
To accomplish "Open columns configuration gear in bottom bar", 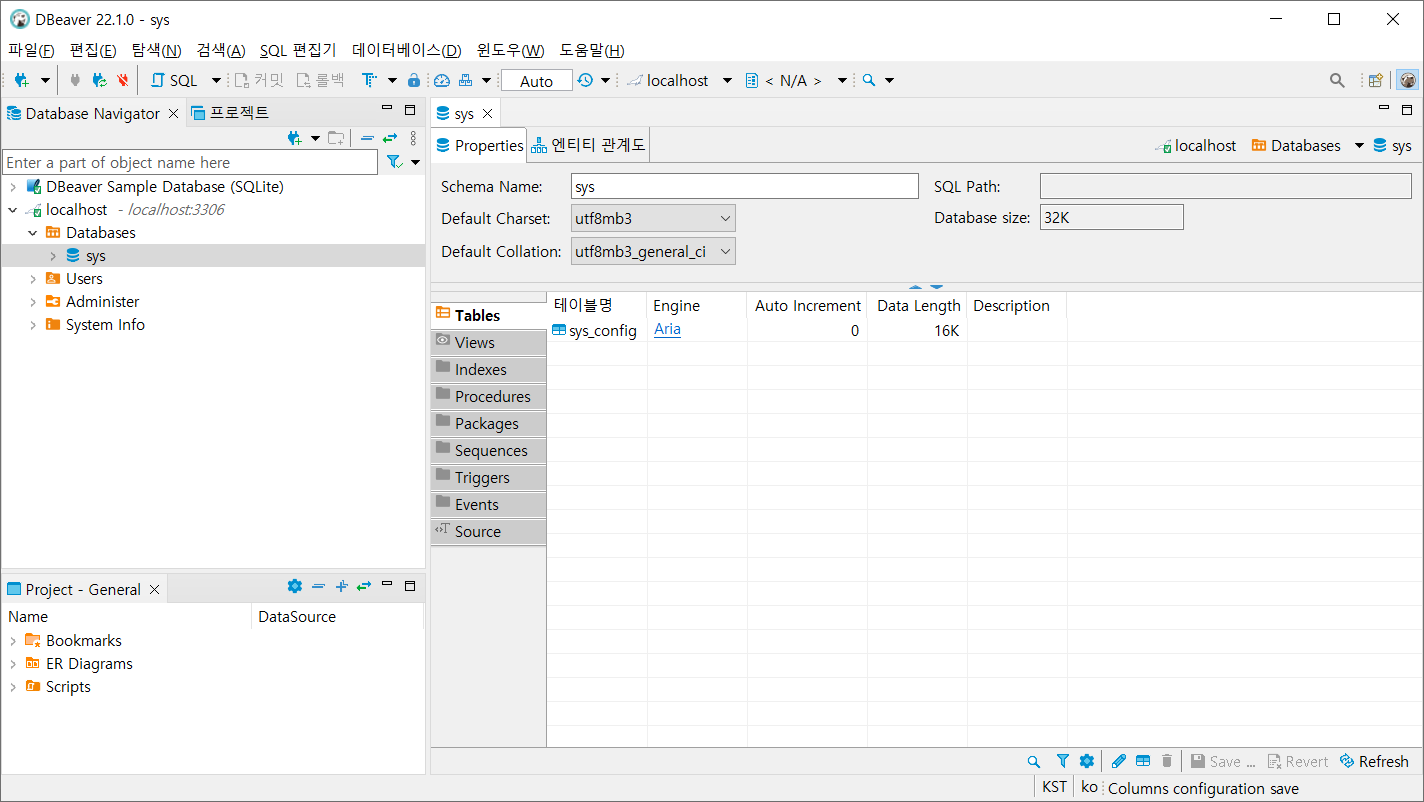I will pos(1087,761).
